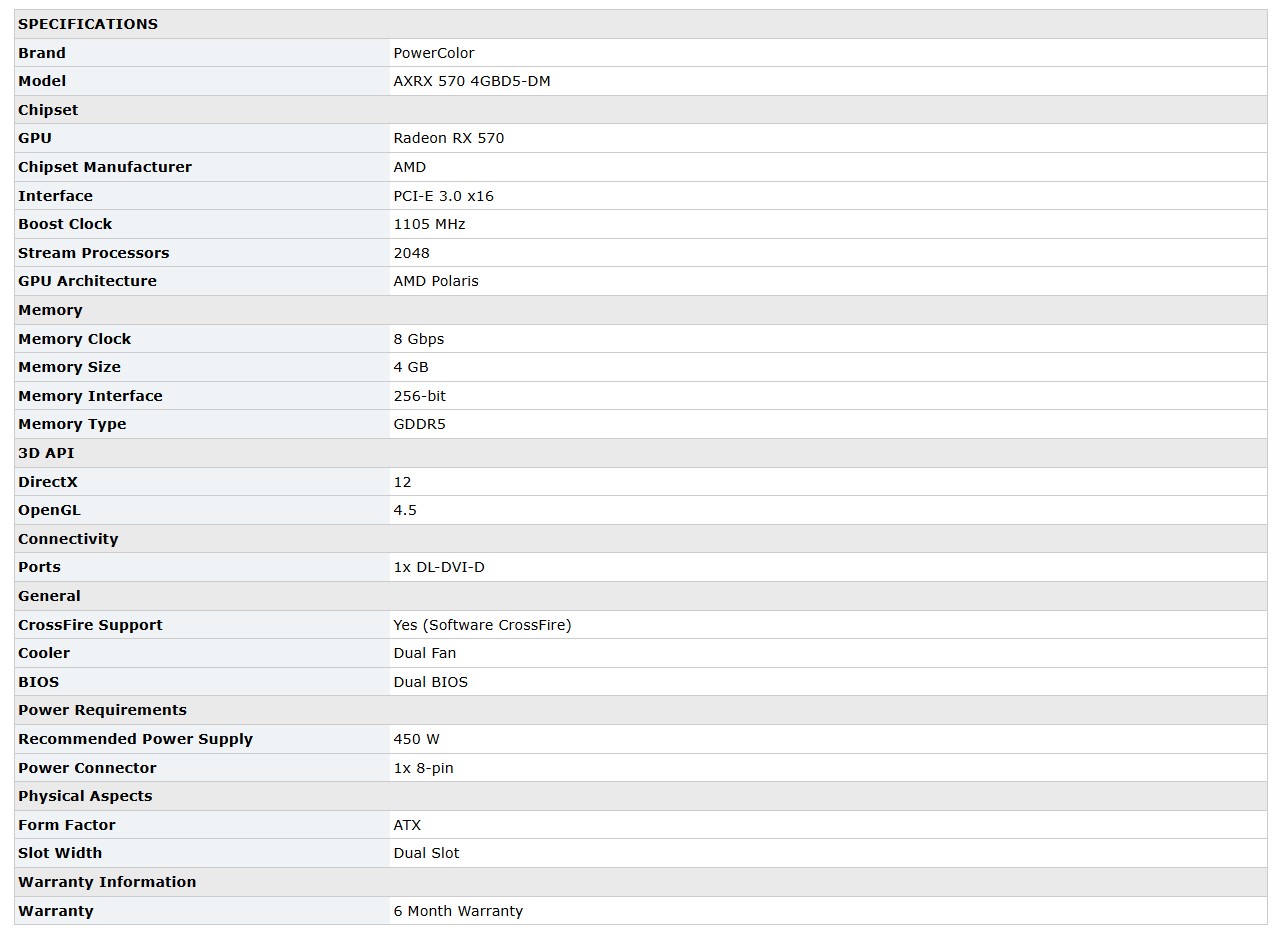Select the 8 Gbps memory clock value
Image resolution: width=1278 pixels, height=946 pixels.
(419, 339)
